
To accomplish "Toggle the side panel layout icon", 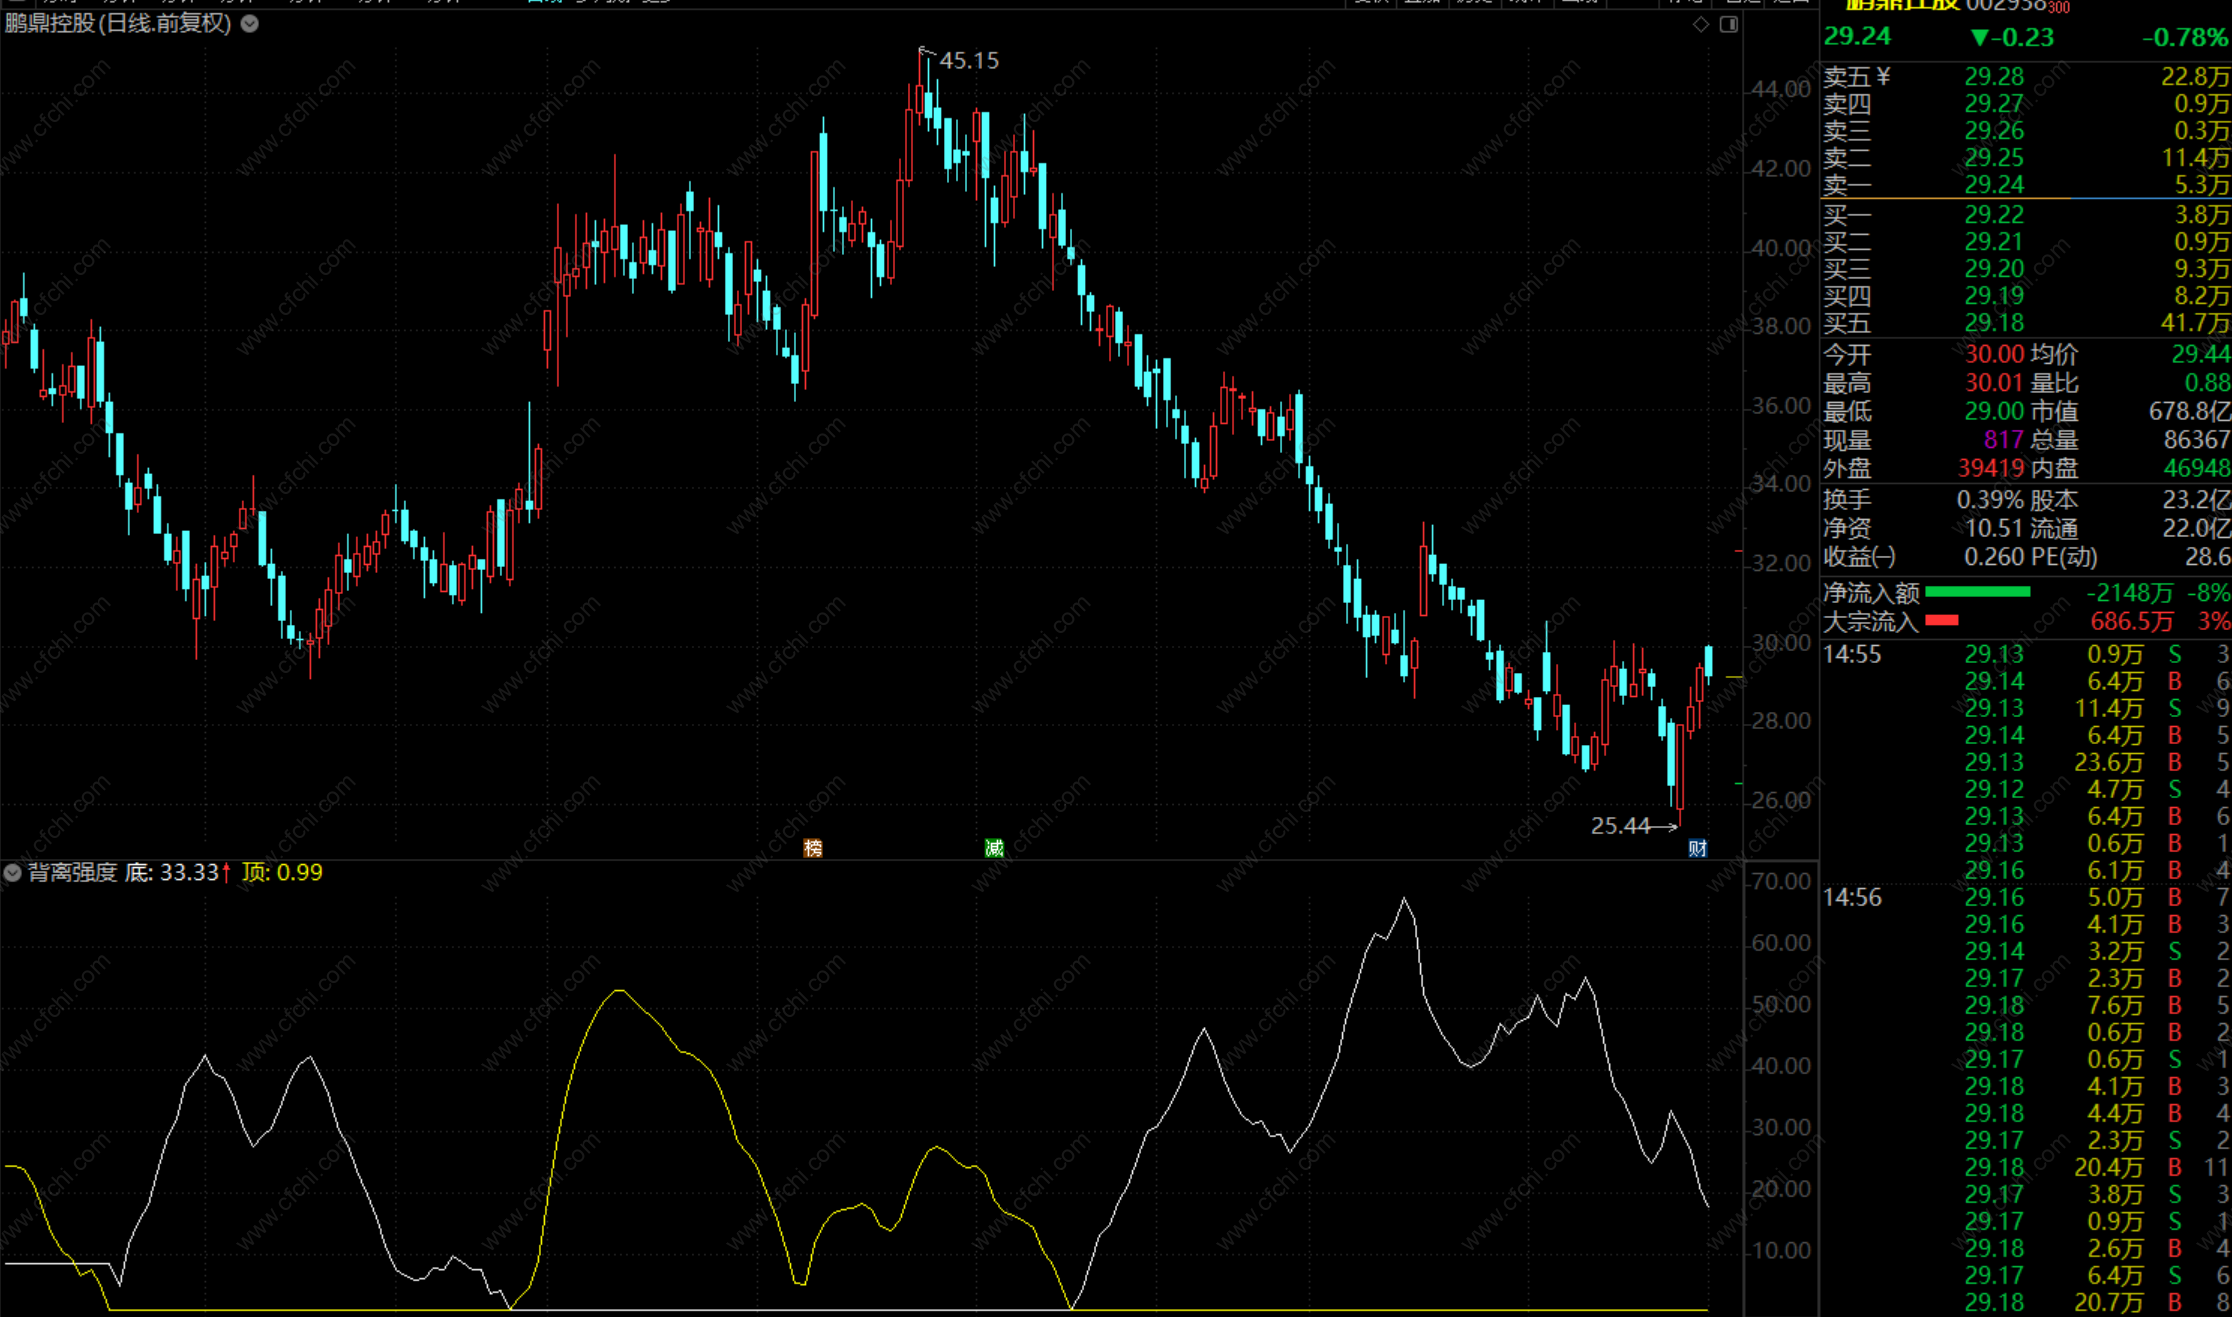I will (x=1729, y=24).
